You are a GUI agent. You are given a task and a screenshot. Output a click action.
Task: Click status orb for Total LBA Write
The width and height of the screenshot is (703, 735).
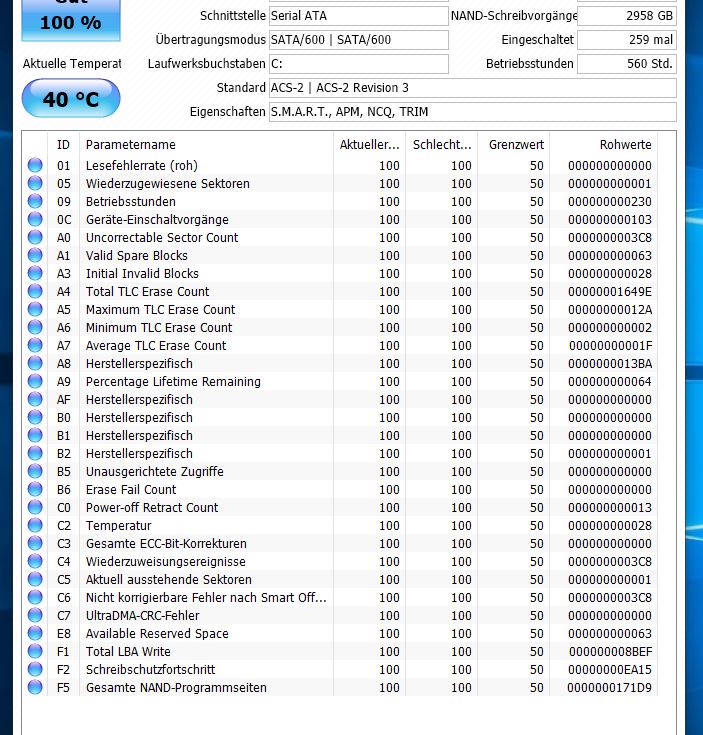(x=35, y=651)
